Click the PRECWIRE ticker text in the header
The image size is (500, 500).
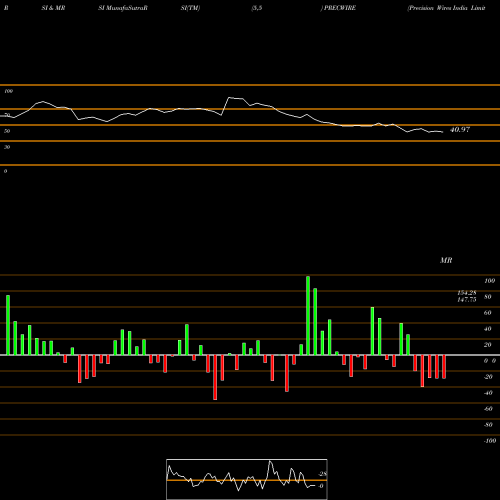point(340,8)
